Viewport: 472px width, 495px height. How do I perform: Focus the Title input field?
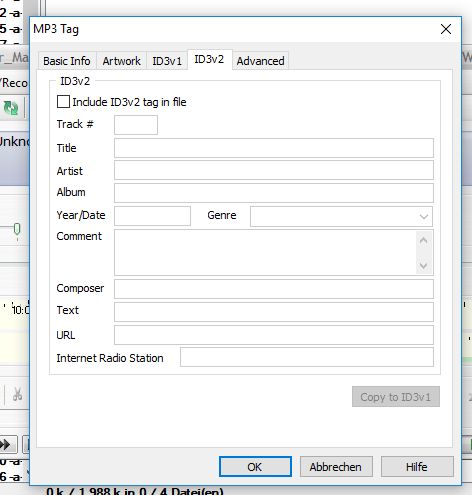(x=274, y=148)
